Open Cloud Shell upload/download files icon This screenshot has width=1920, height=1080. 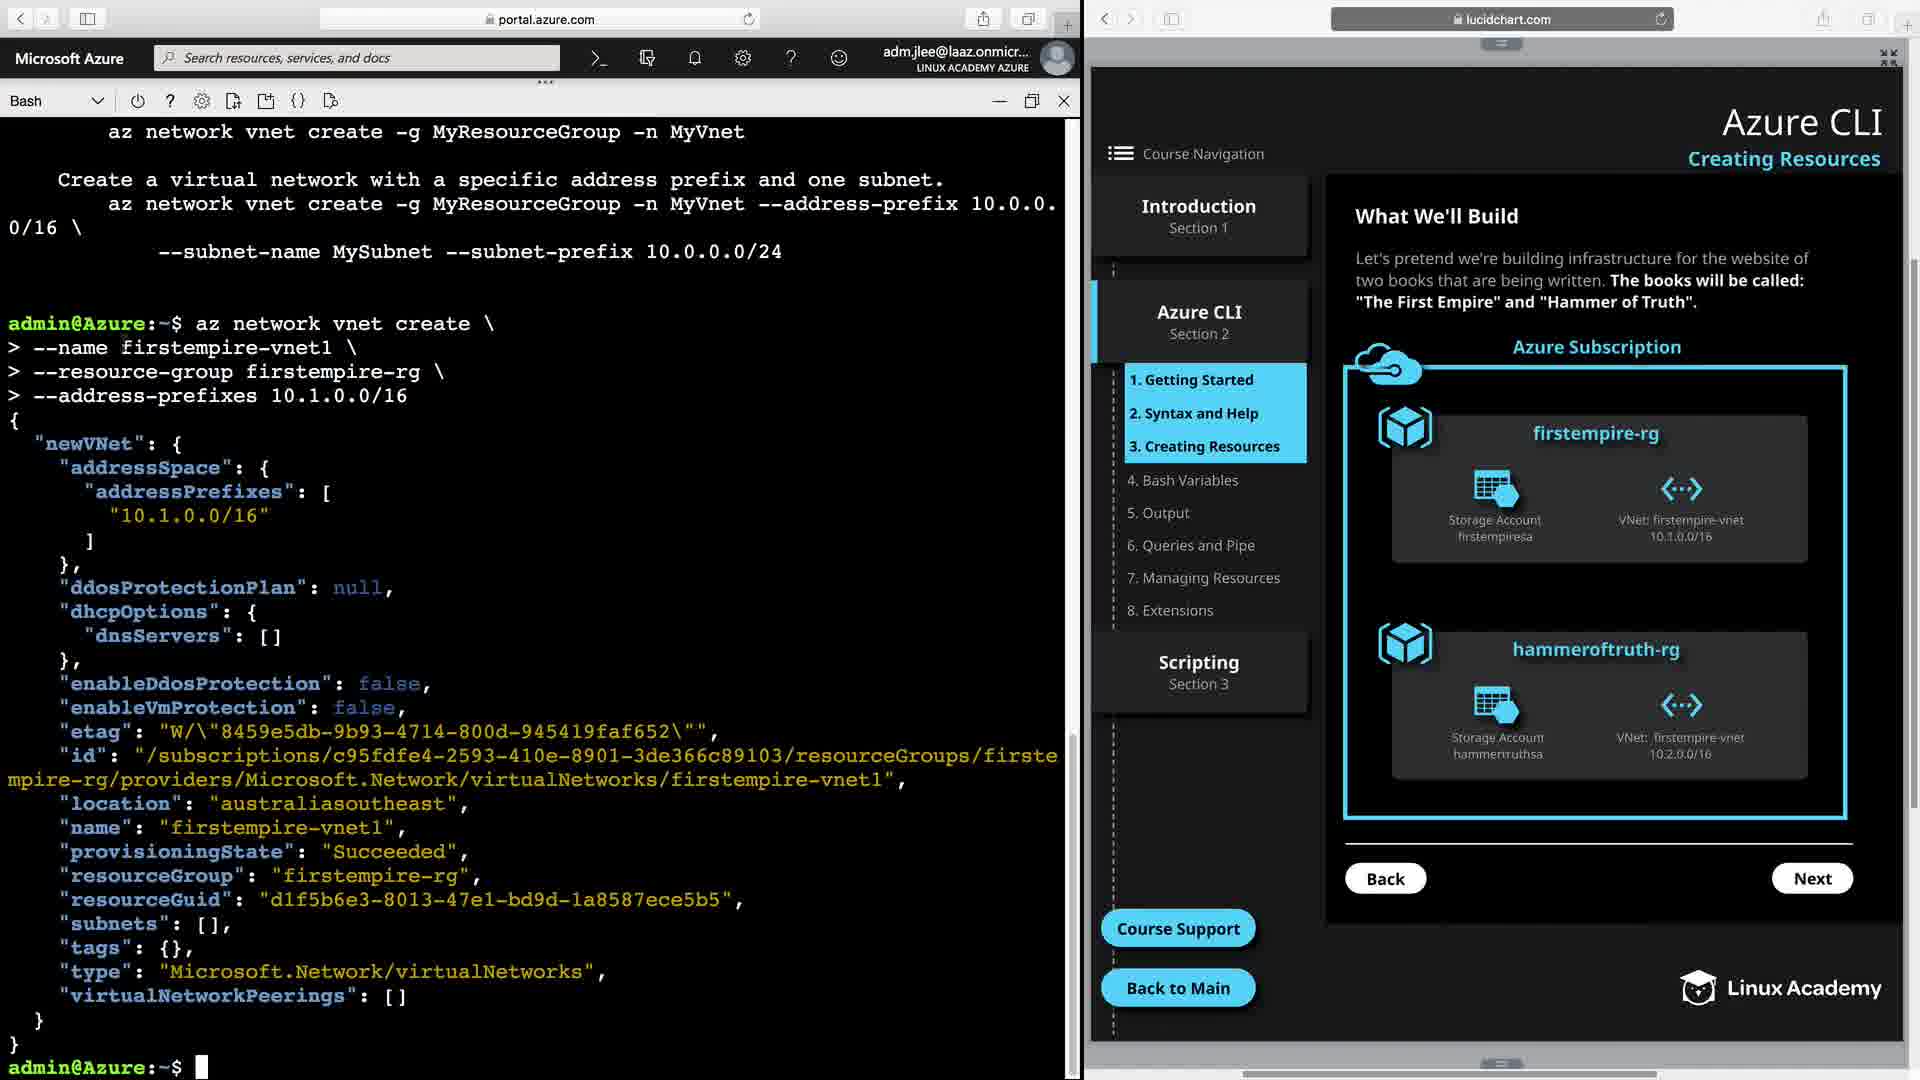pos(233,101)
